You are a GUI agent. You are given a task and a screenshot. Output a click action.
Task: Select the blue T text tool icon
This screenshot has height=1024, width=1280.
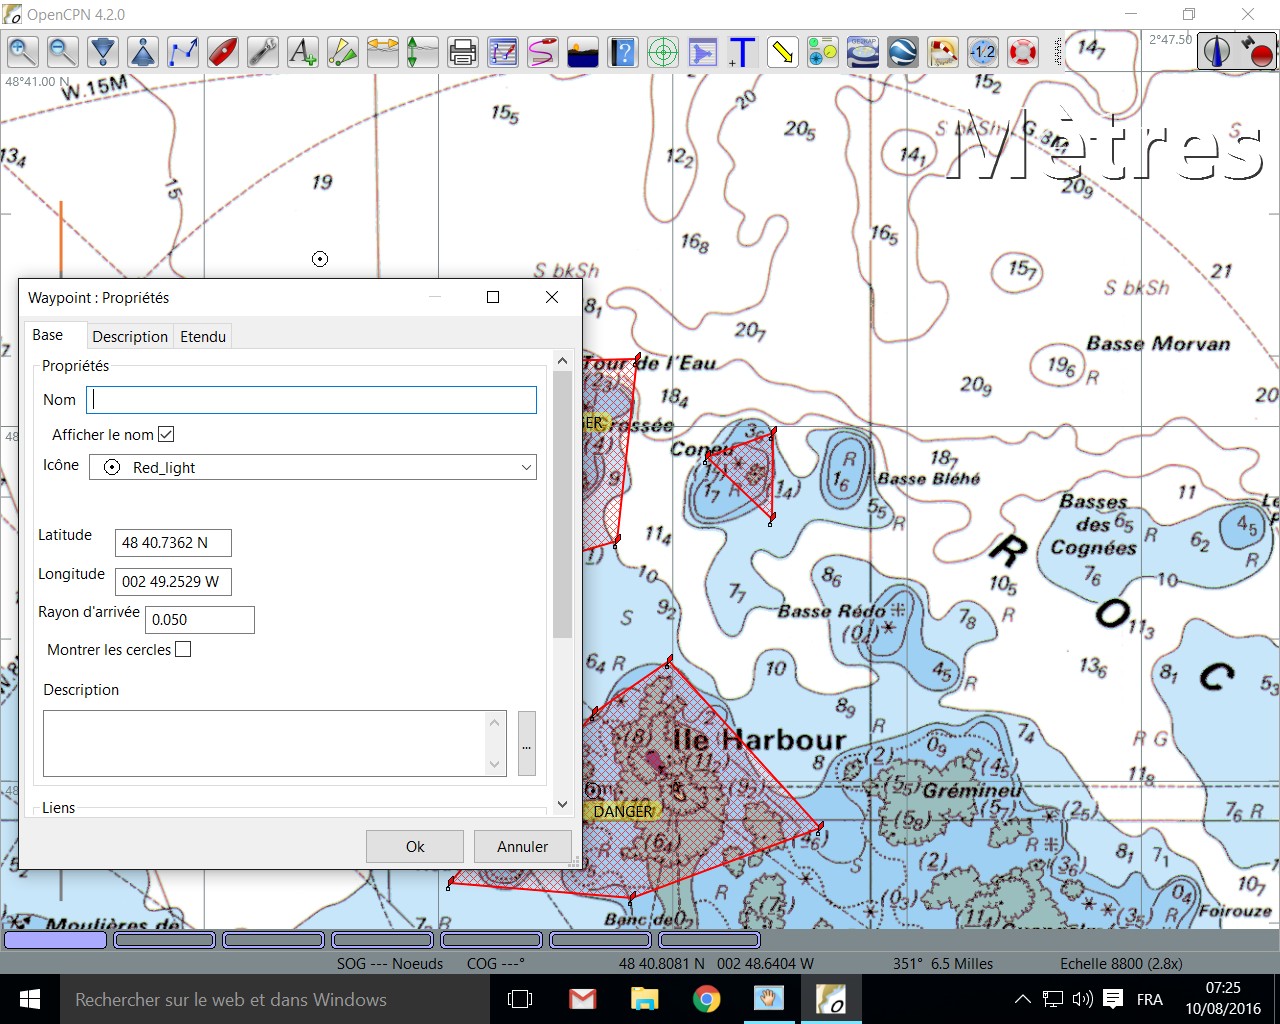[742, 51]
